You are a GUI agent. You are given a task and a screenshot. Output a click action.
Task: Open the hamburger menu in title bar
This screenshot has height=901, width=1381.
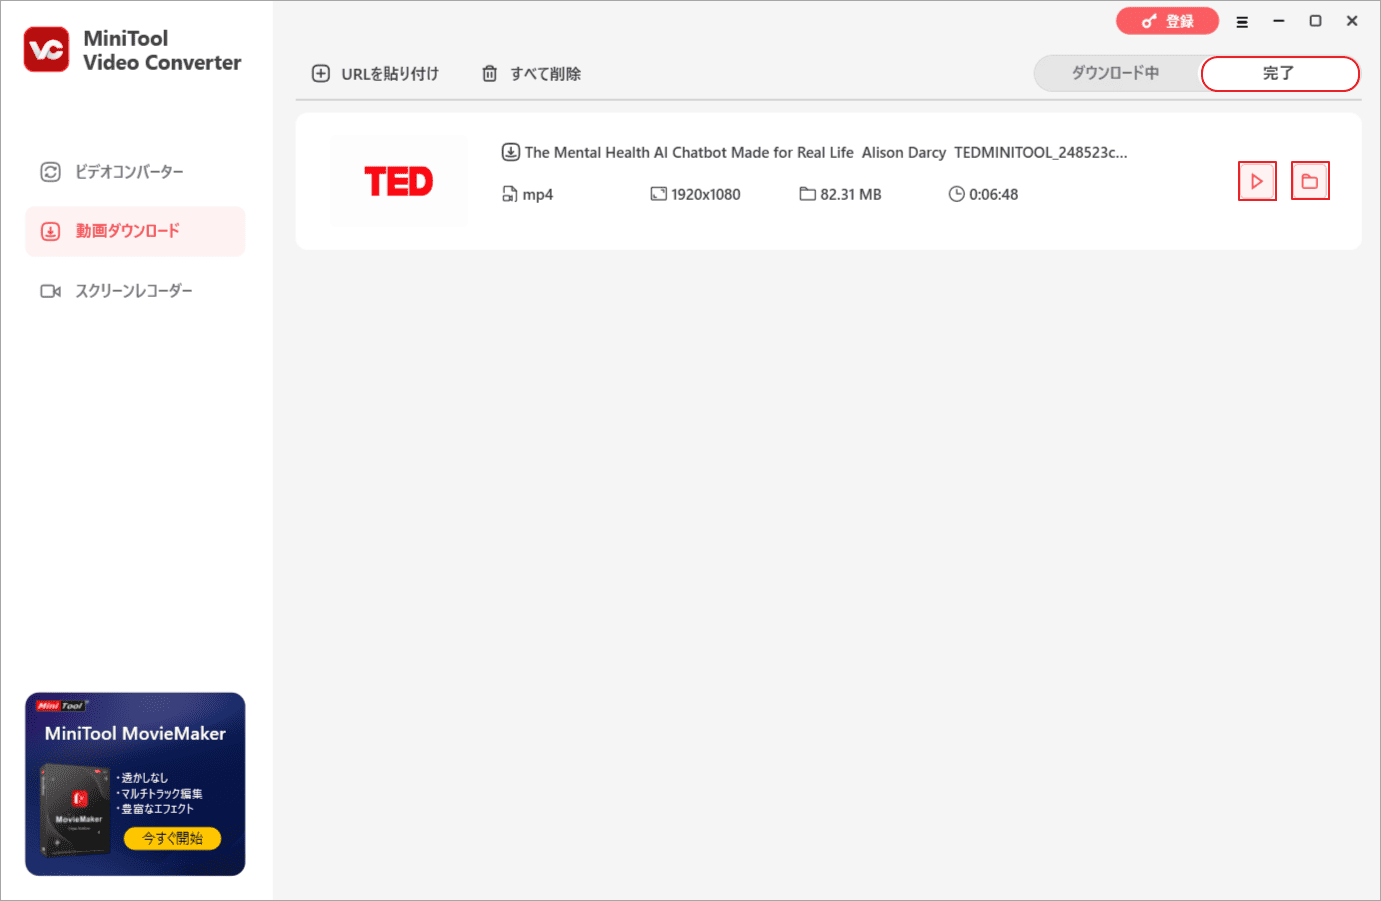[x=1242, y=22]
